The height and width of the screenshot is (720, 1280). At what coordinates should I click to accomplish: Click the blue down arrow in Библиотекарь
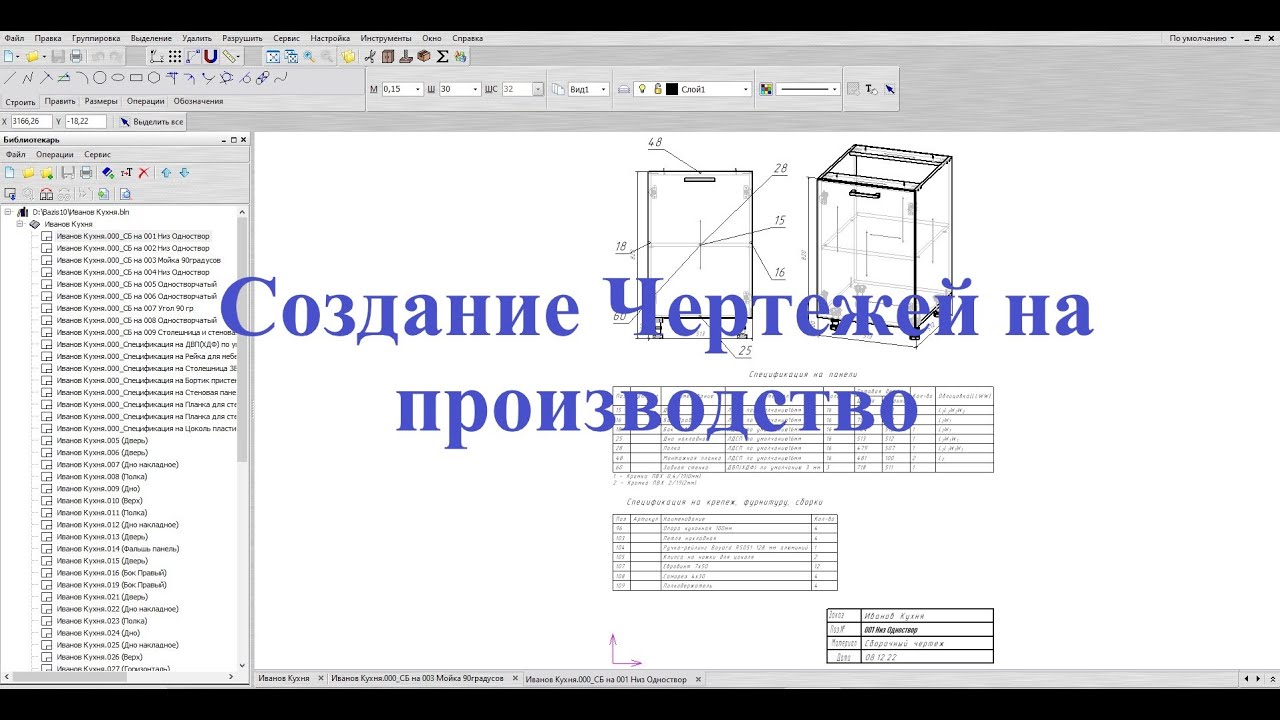[184, 173]
